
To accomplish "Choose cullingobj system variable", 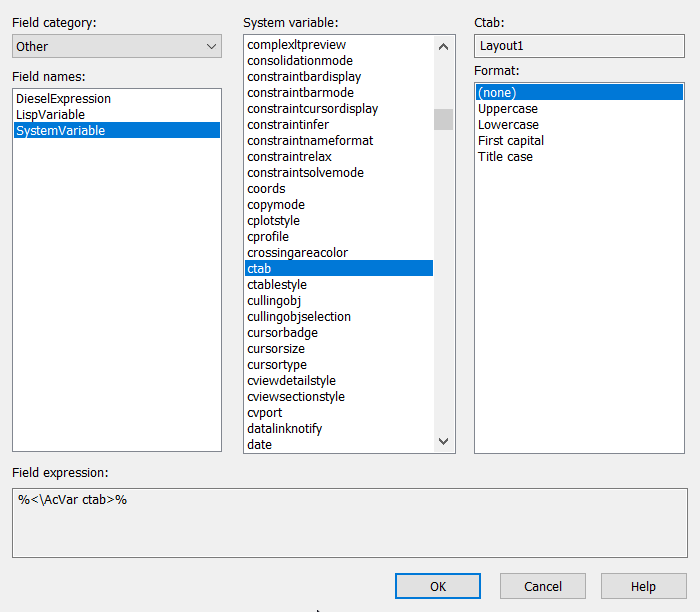I will click(339, 300).
